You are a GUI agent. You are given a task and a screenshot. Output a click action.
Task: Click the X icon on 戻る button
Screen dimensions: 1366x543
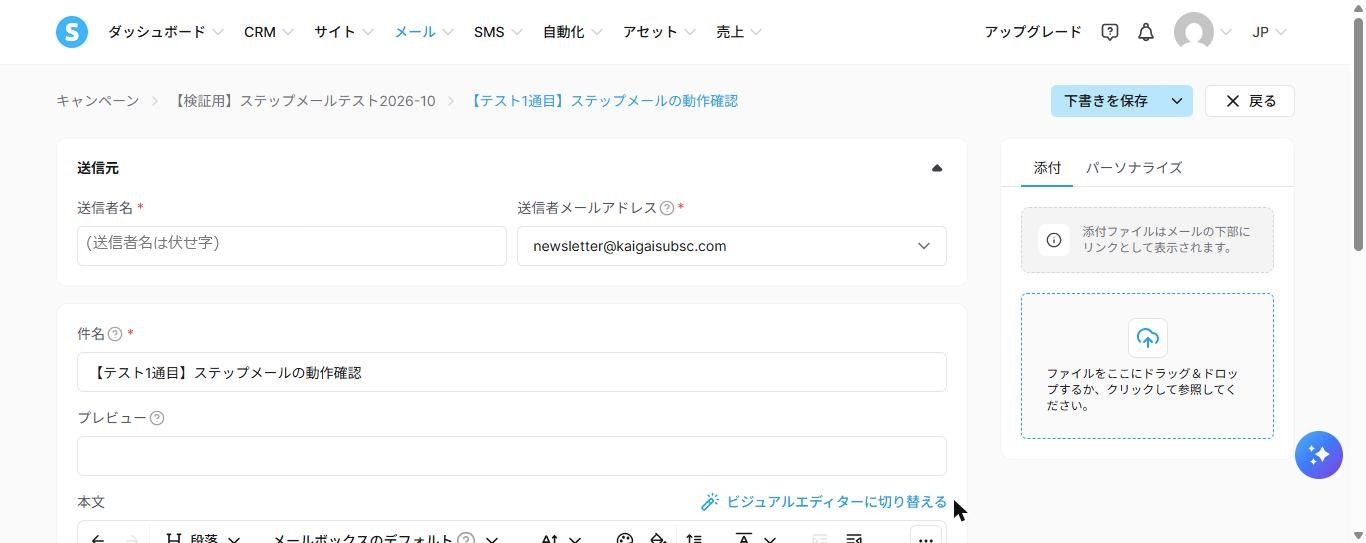pyautogui.click(x=1232, y=101)
